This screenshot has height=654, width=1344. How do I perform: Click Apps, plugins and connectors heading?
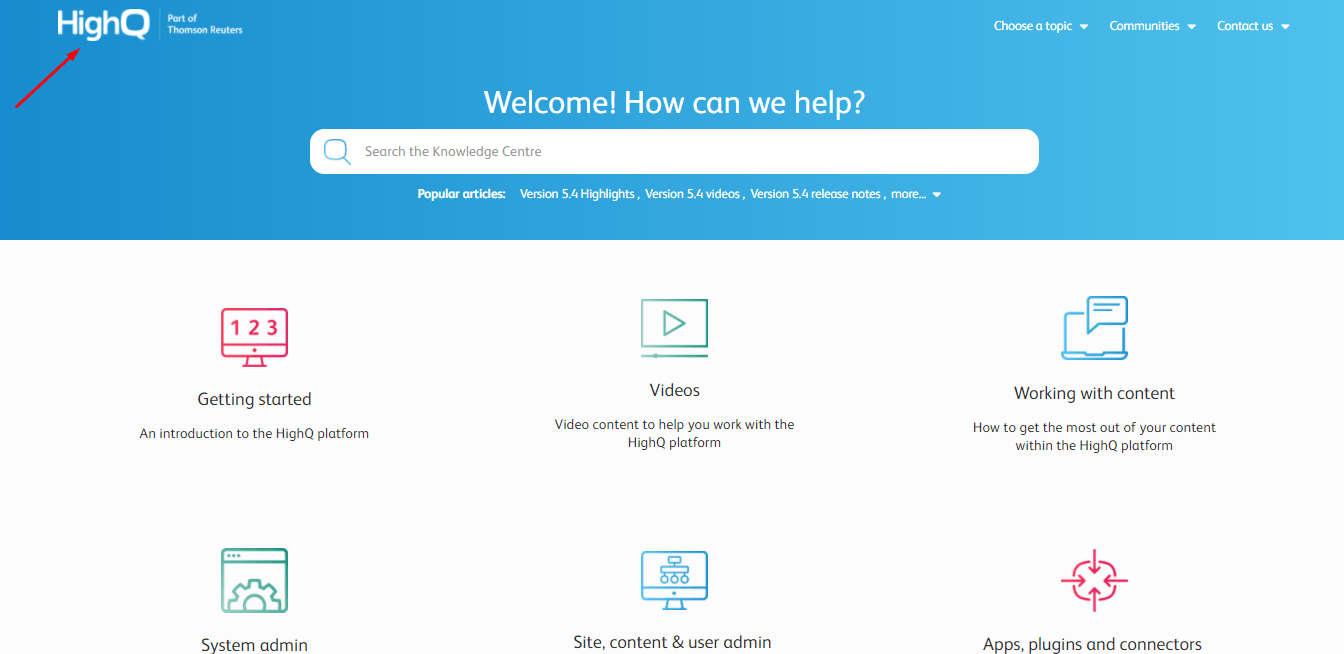point(1092,644)
